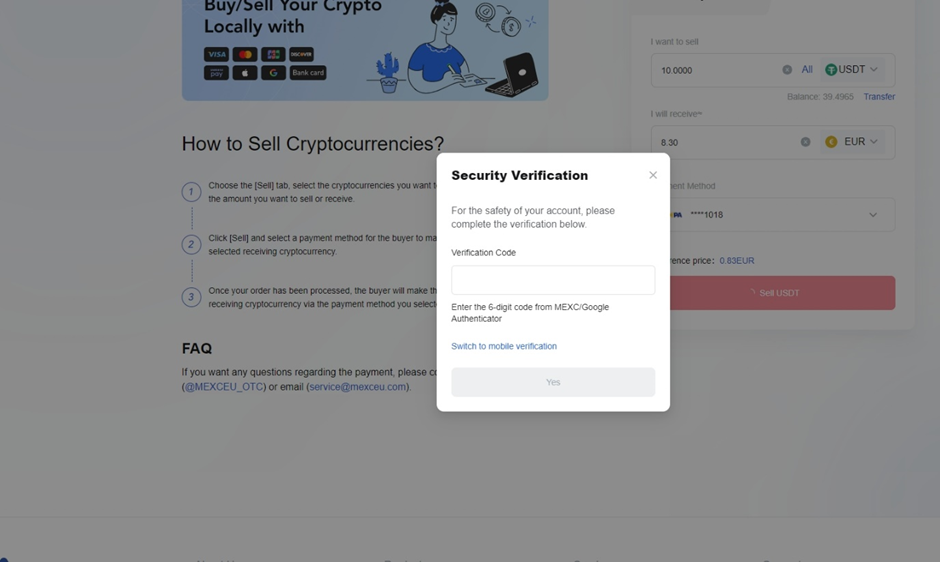The image size is (940, 562).
Task: Open the USDT currency dropdown
Action: coord(851,70)
